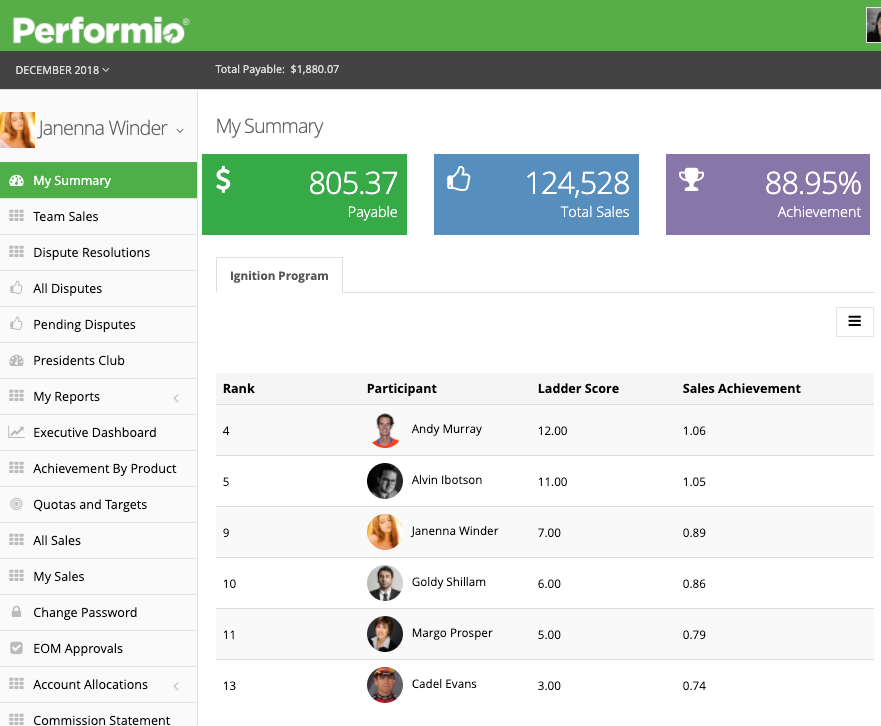This screenshot has height=726, width=881.
Task: Click the My Reports grid icon
Action: (16, 396)
